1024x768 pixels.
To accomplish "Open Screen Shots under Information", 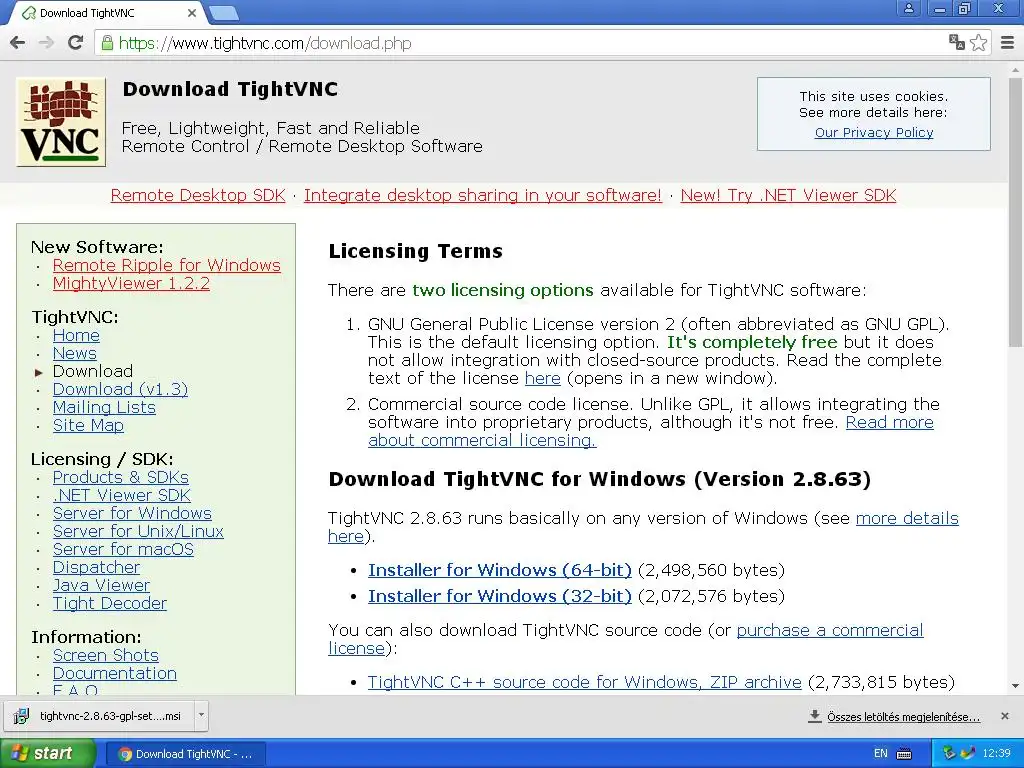I will (106, 656).
